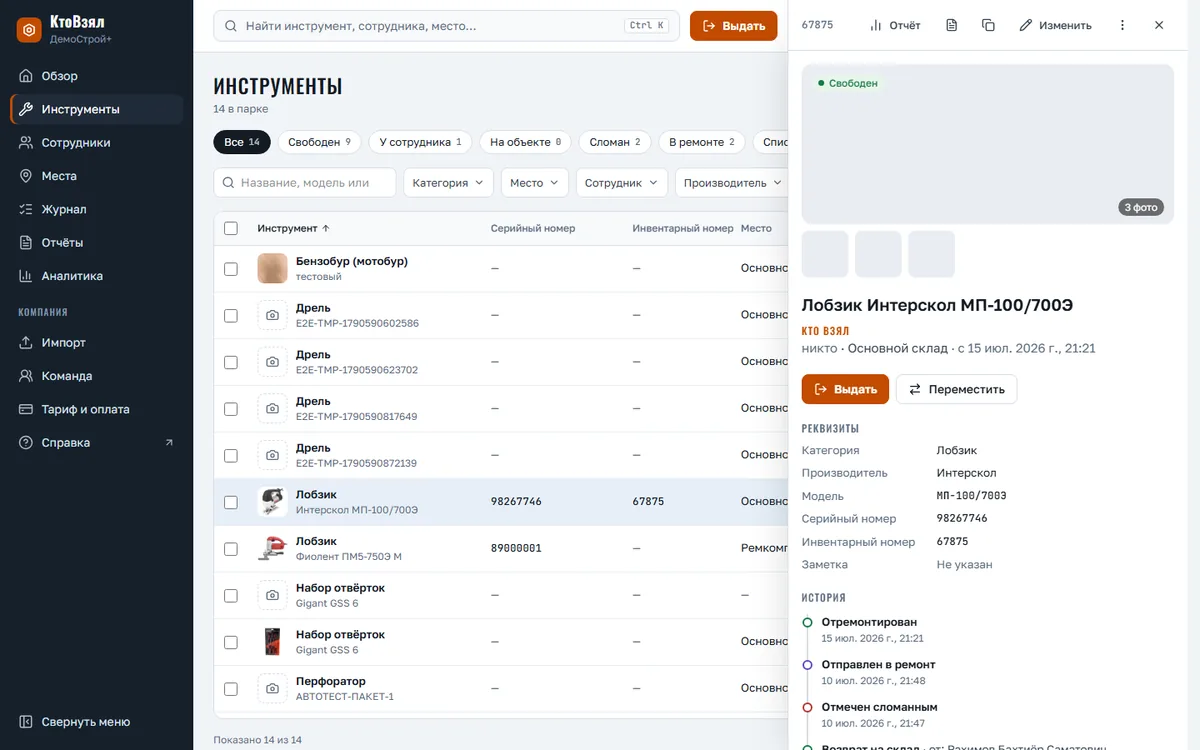Open the Место filter dropdown
Screen dimensions: 1200x750
(x=534, y=183)
